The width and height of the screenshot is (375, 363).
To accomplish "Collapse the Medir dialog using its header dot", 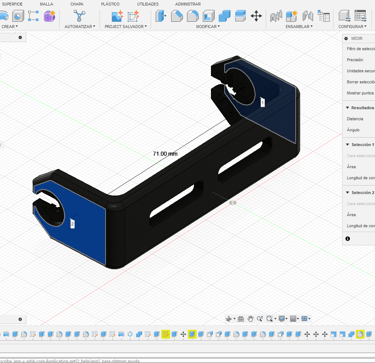I will click(x=346, y=39).
